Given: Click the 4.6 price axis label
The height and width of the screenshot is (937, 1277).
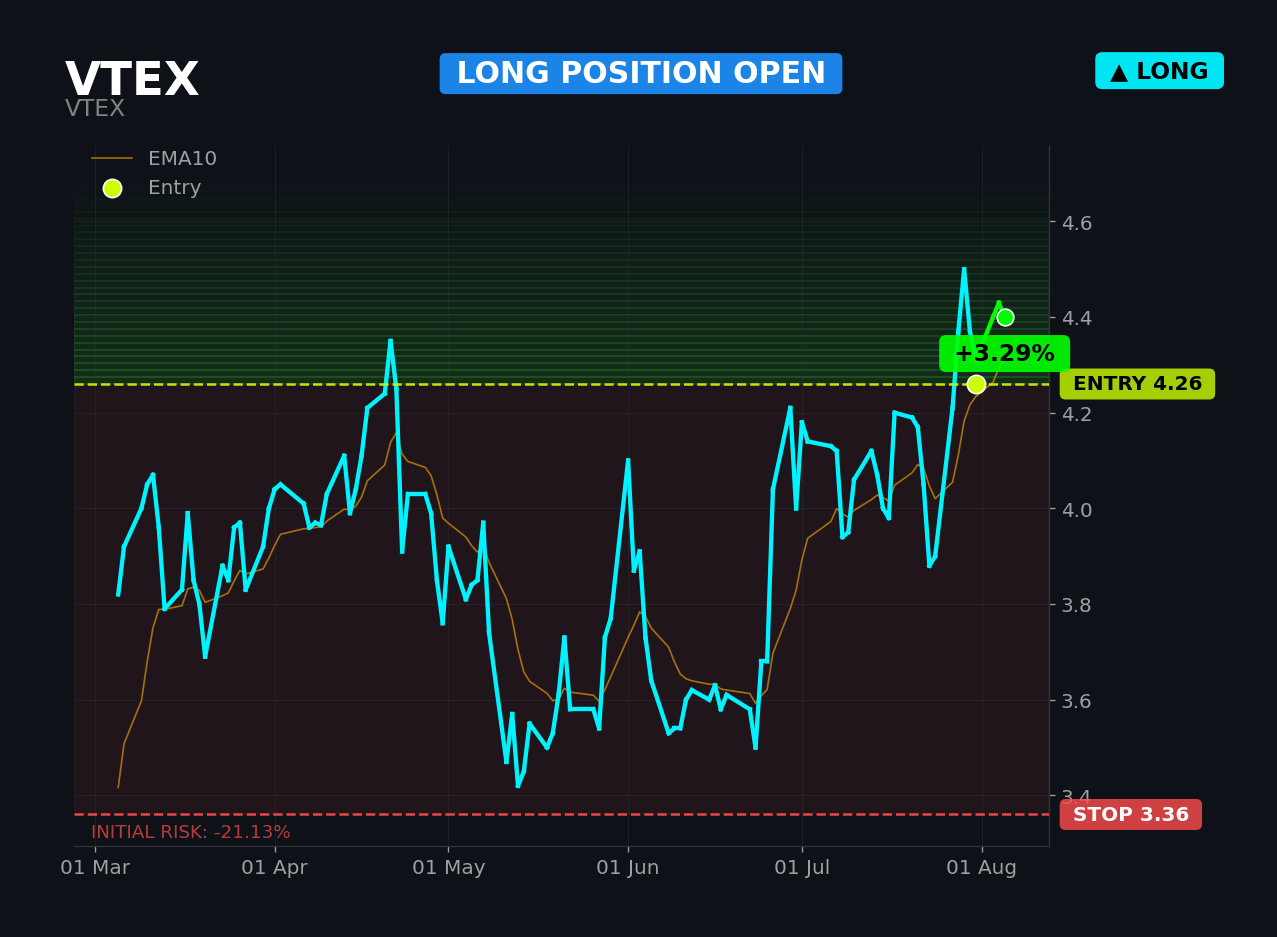Looking at the screenshot, I should (1077, 223).
